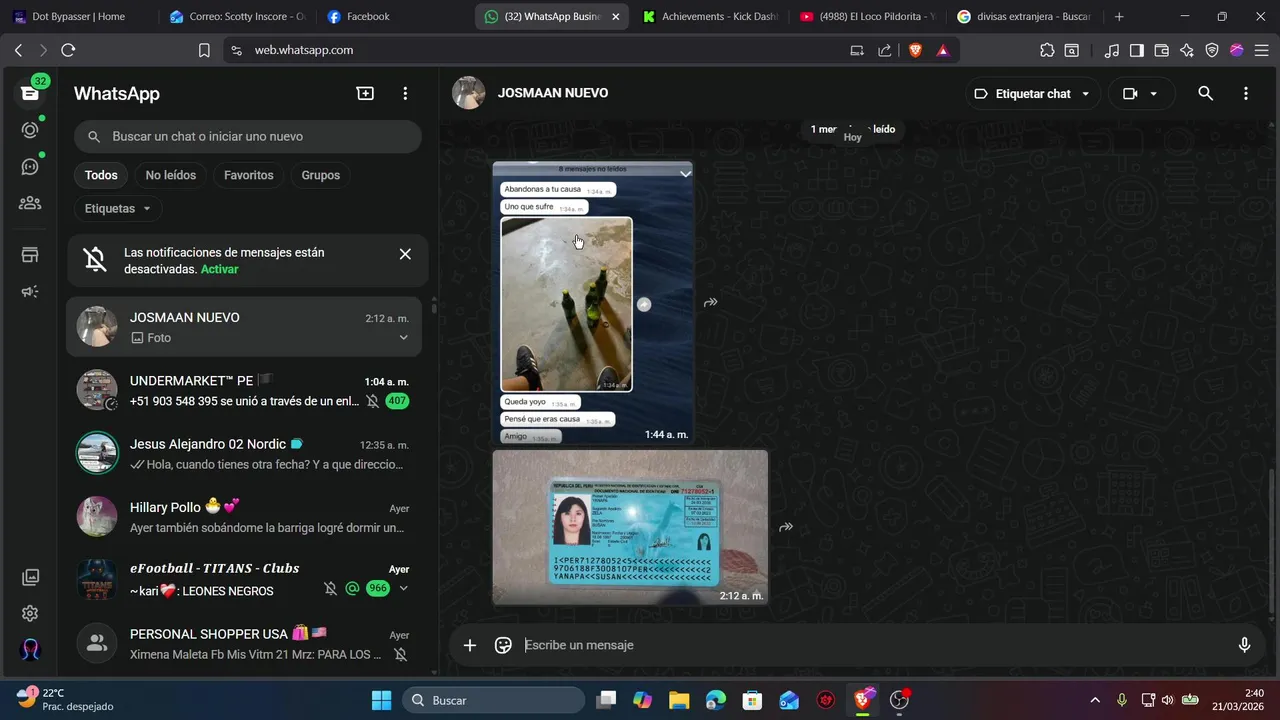
Task: Reload the WhatsApp web page
Action: click(x=68, y=50)
